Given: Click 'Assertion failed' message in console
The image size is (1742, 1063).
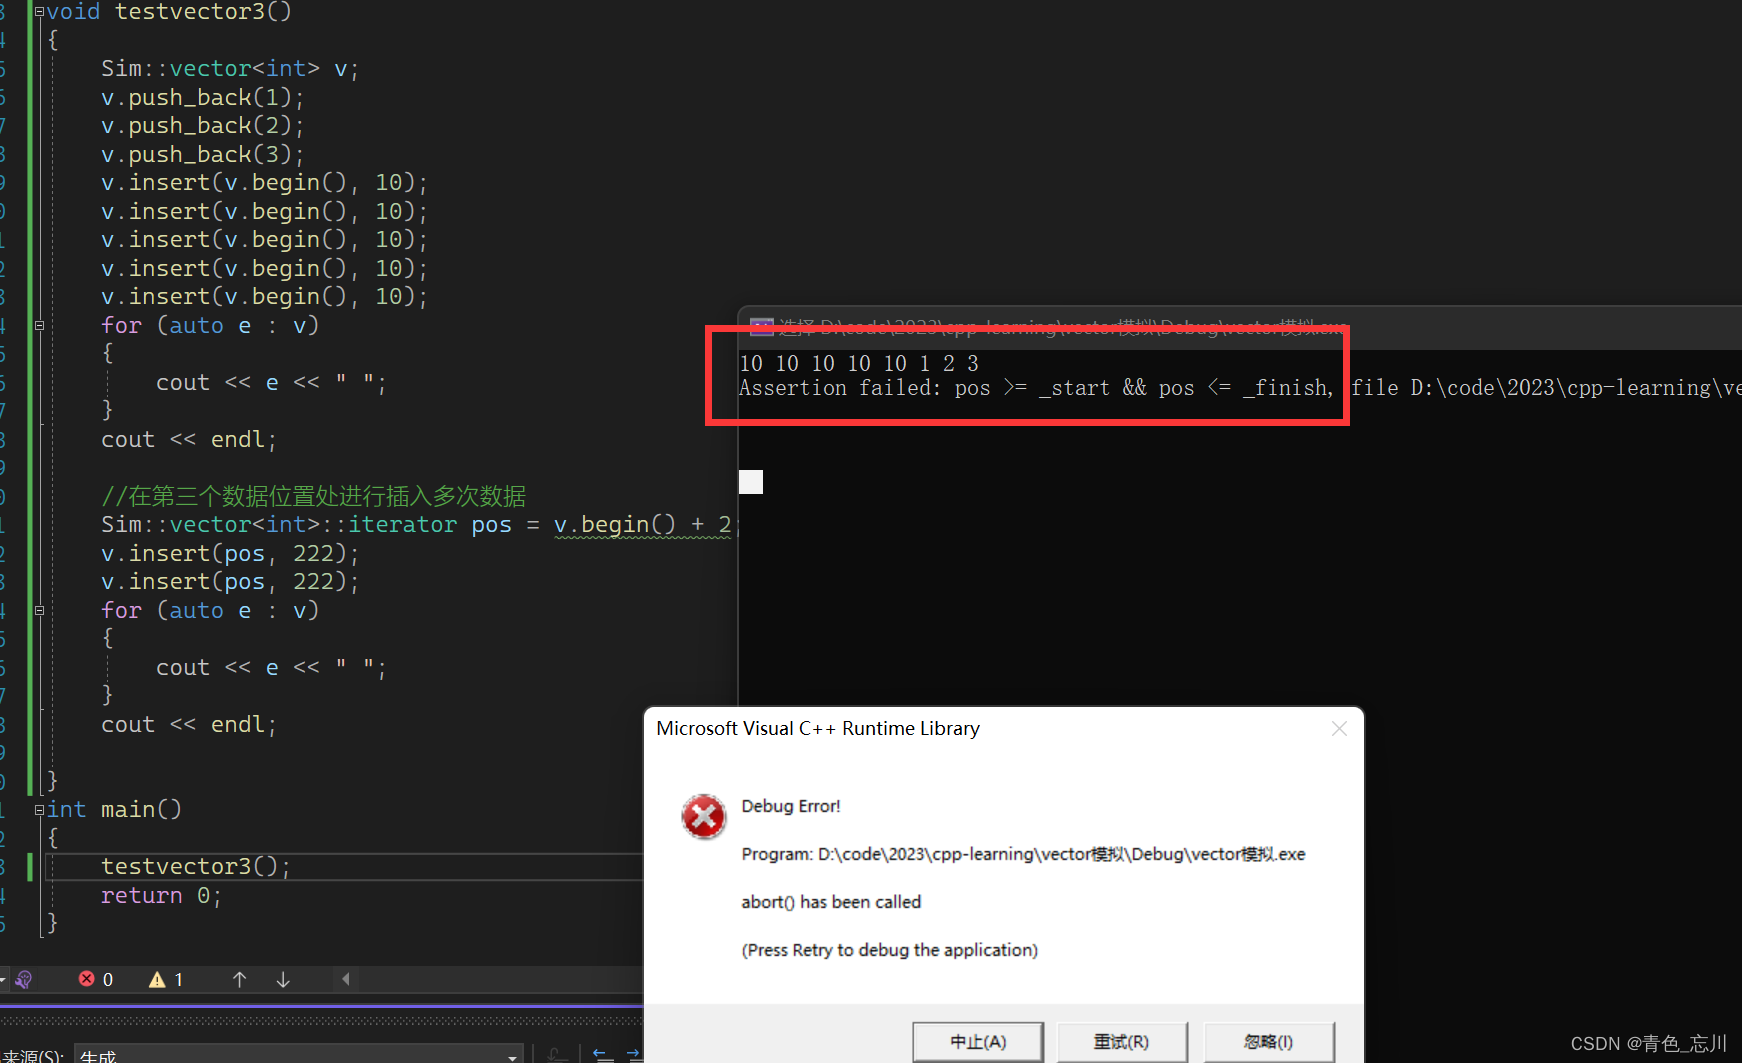Looking at the screenshot, I should [1036, 388].
